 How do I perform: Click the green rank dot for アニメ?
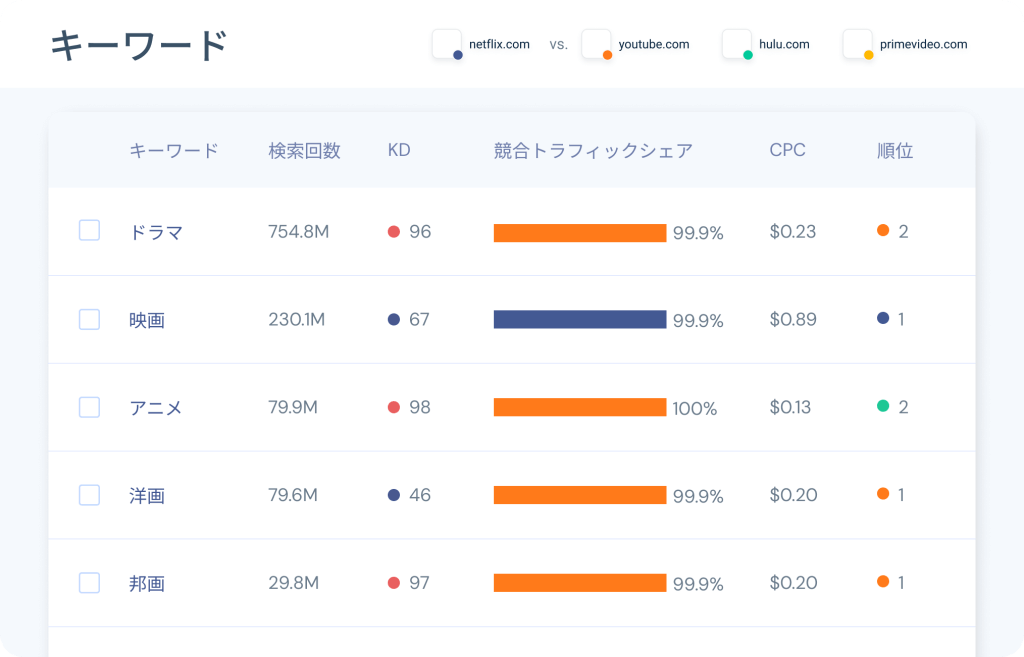point(883,406)
